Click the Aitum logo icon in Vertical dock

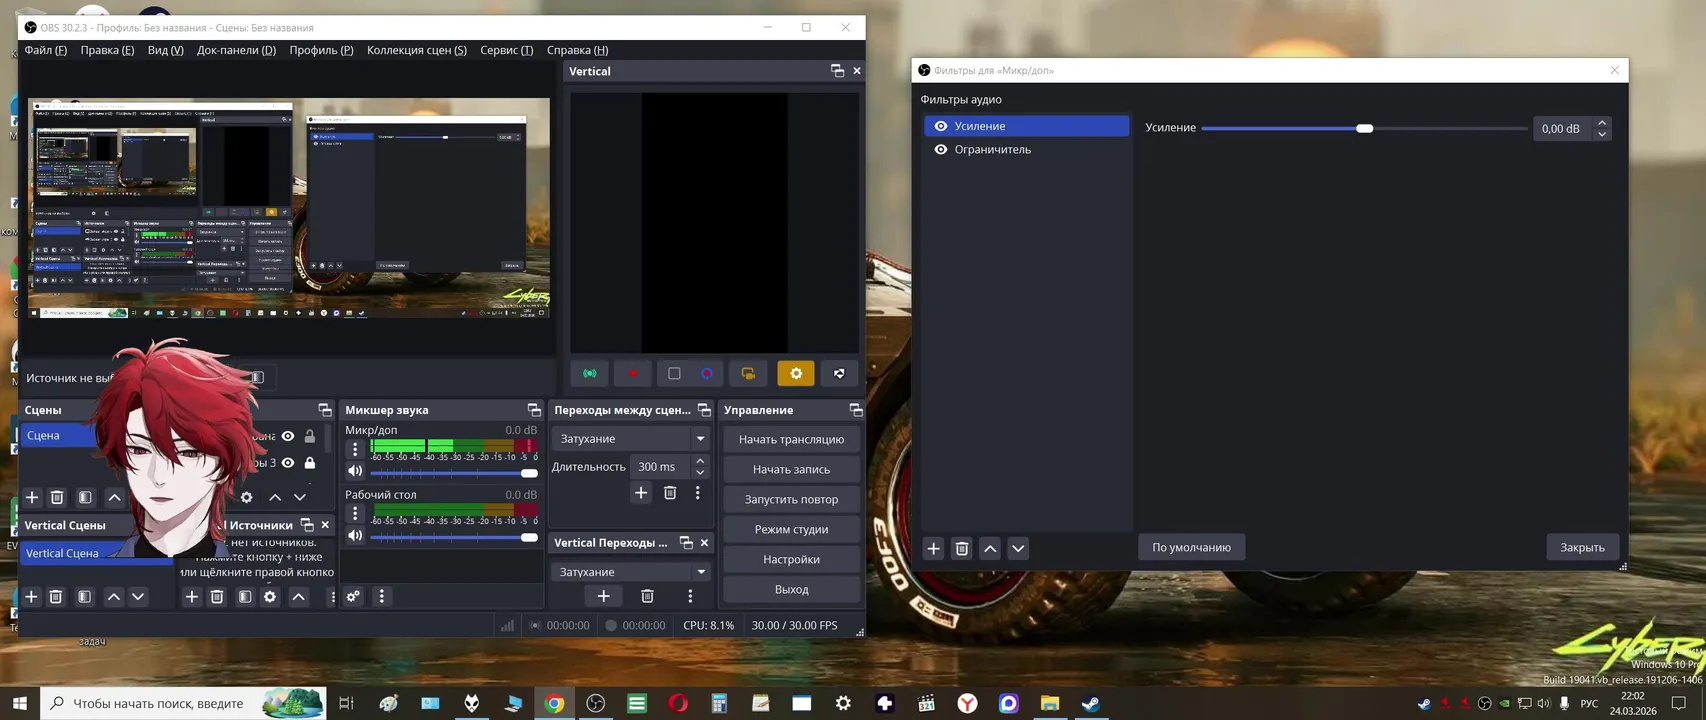(x=839, y=373)
